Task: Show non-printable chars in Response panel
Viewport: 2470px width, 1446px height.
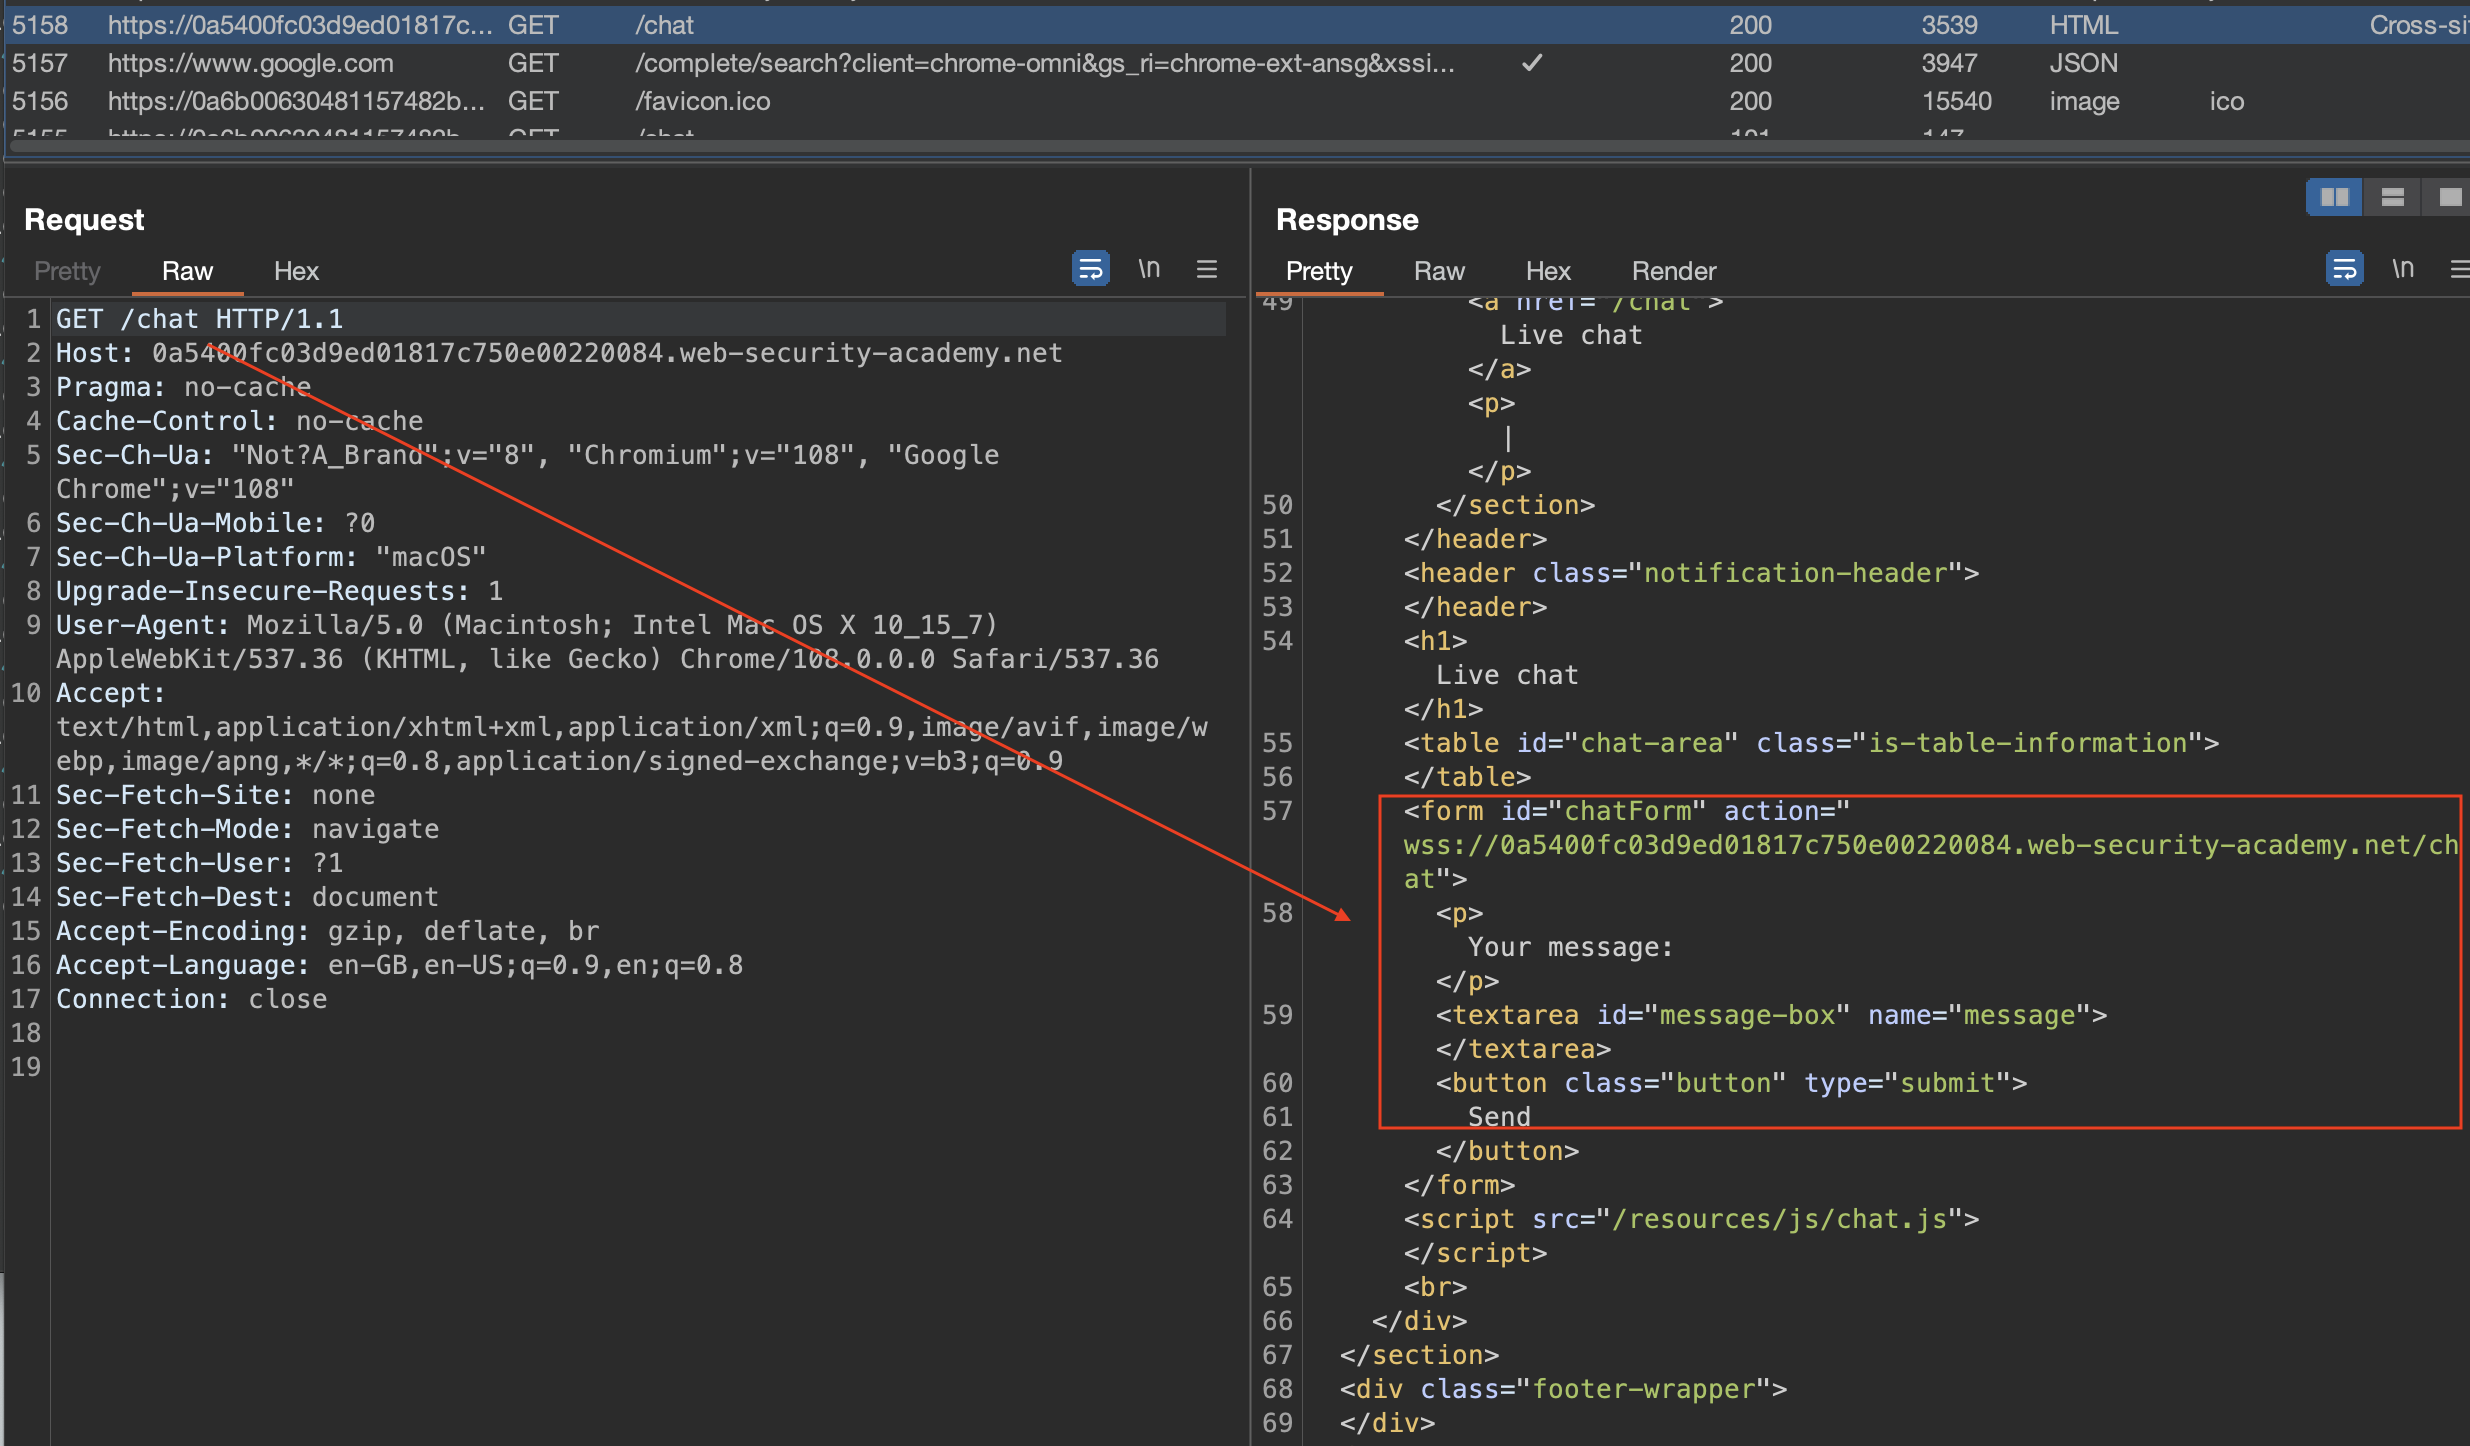Action: 2403,269
